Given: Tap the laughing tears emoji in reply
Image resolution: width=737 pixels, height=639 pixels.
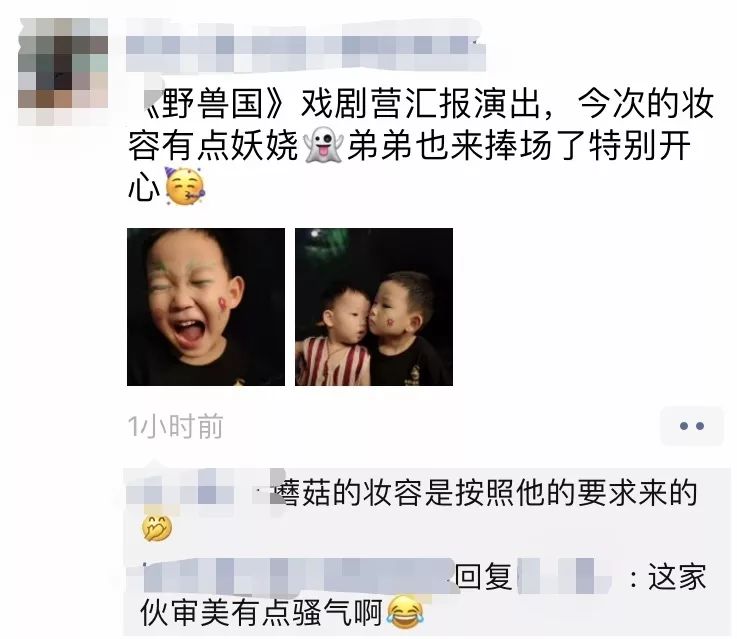Looking at the screenshot, I should click(x=405, y=612).
